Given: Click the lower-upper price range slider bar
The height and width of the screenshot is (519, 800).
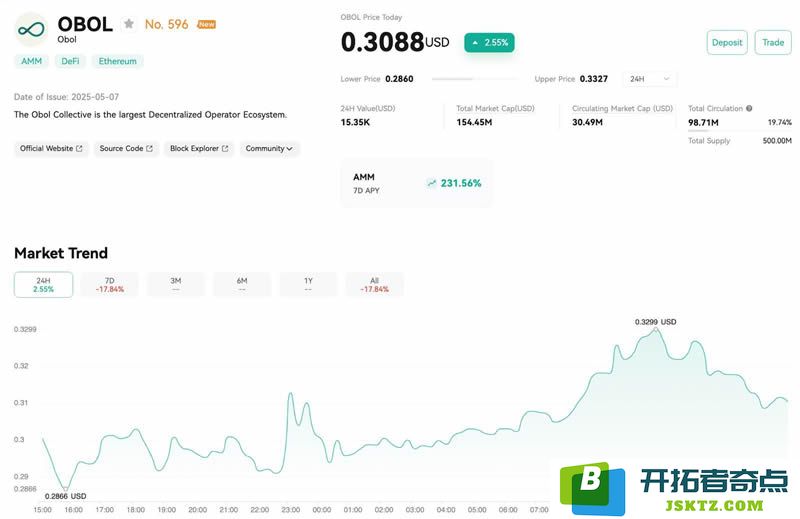Looking at the screenshot, I should (474, 79).
